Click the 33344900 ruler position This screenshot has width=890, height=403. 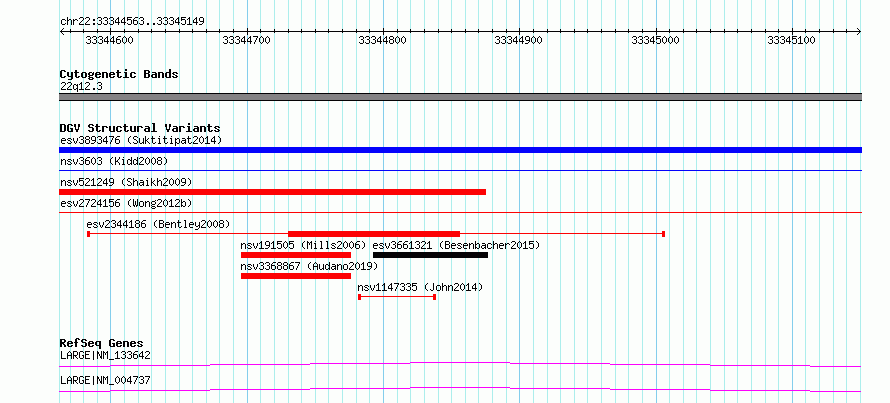tap(519, 40)
